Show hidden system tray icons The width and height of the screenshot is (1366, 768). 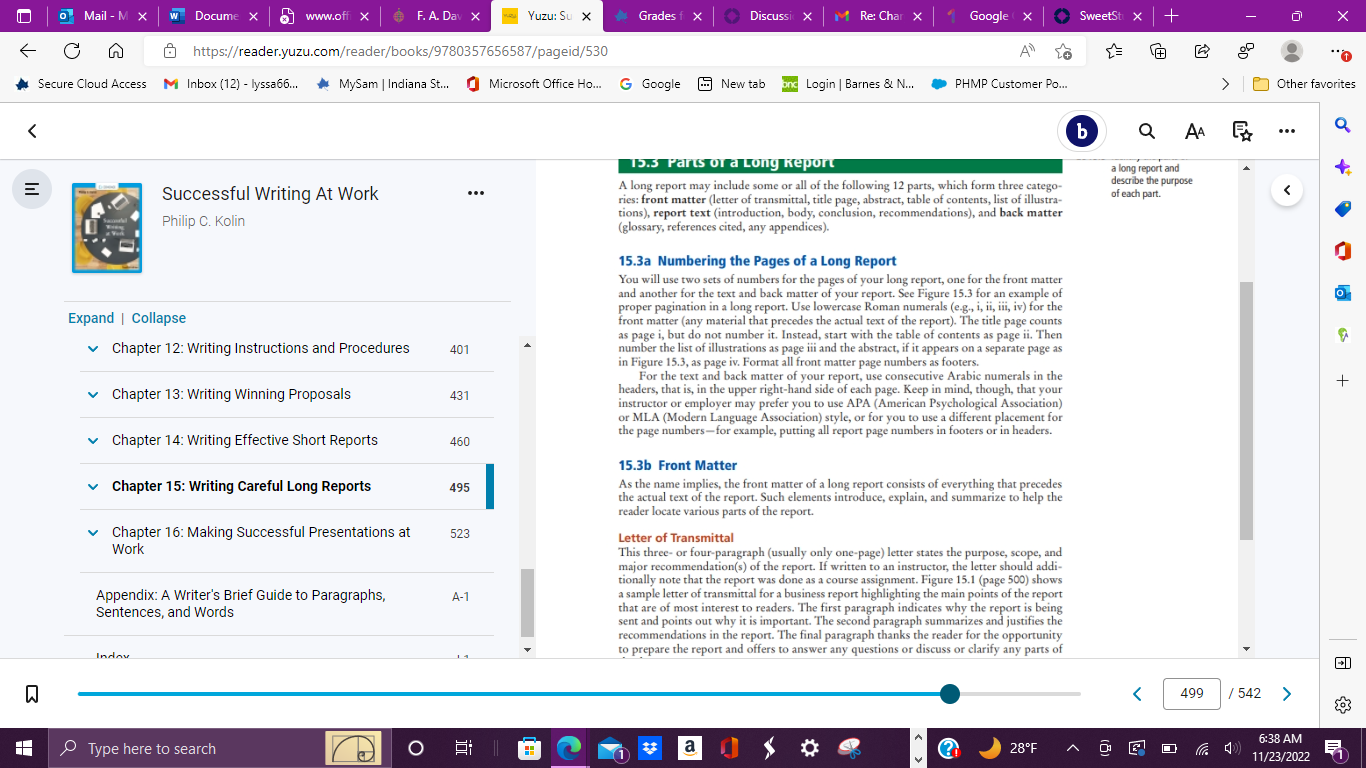pyautogui.click(x=1073, y=748)
